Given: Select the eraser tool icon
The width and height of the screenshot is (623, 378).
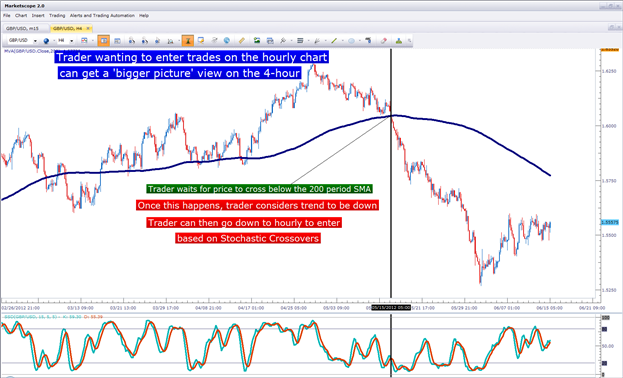Looking at the screenshot, I should click(x=383, y=41).
